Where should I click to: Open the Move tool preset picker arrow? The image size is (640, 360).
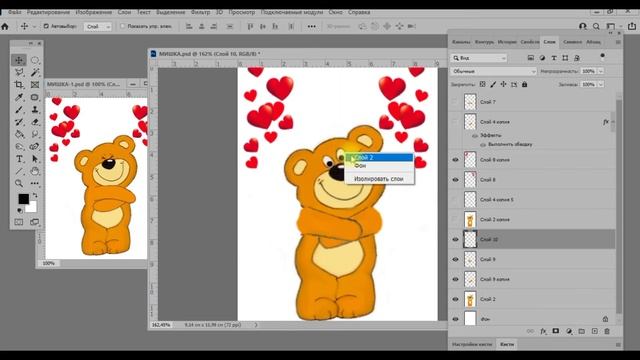coord(34,27)
